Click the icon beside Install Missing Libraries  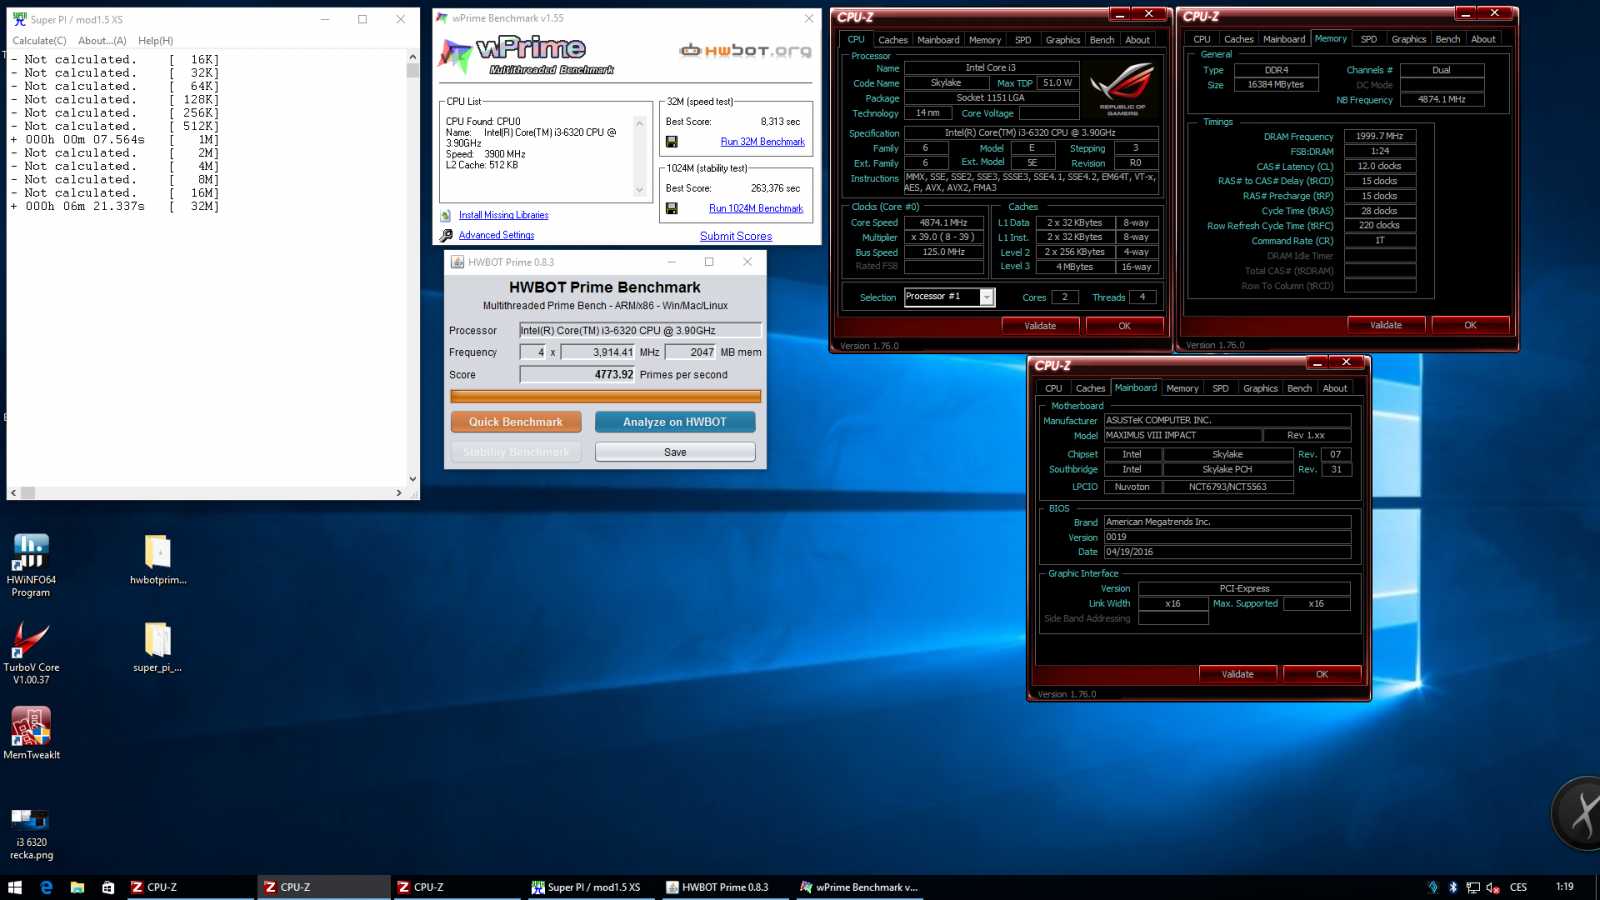click(446, 215)
